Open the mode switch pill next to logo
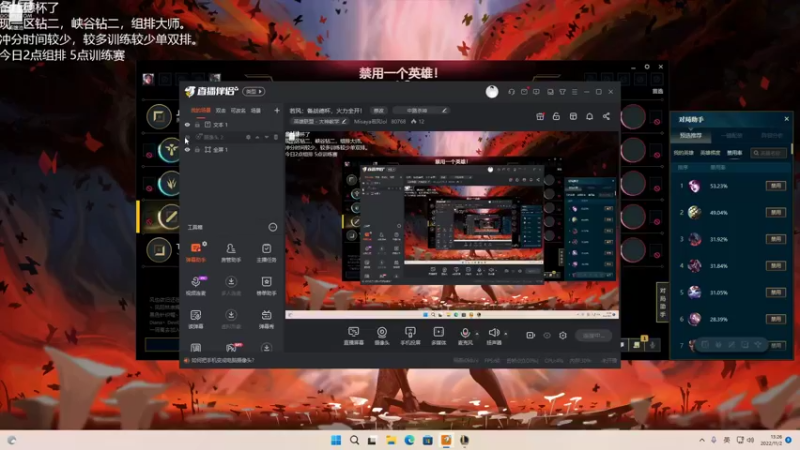Image resolution: width=800 pixels, height=450 pixels. (254, 91)
